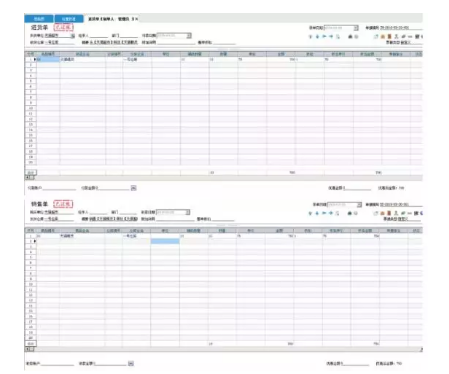Click the person icon in the 进货单 toolbar
This screenshot has width=449, height=374.
tap(396, 36)
